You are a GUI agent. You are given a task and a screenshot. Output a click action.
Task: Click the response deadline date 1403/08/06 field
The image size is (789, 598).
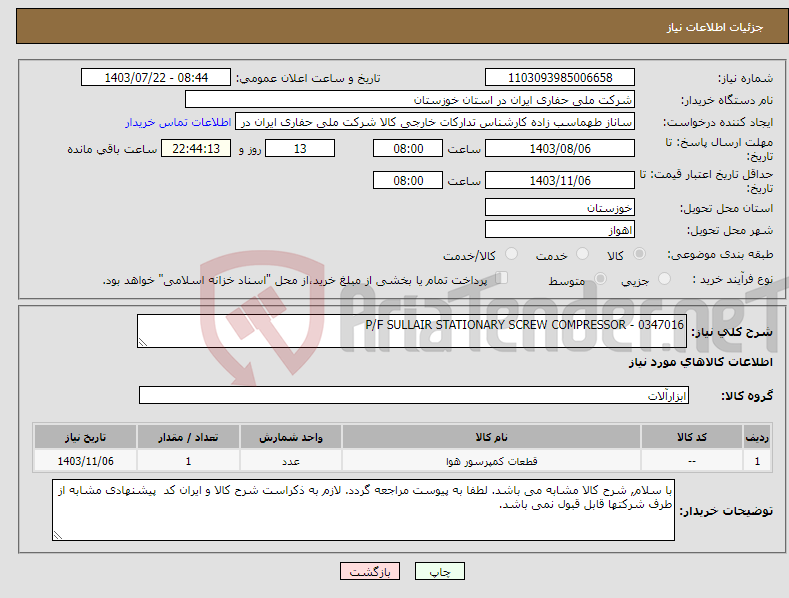point(560,148)
